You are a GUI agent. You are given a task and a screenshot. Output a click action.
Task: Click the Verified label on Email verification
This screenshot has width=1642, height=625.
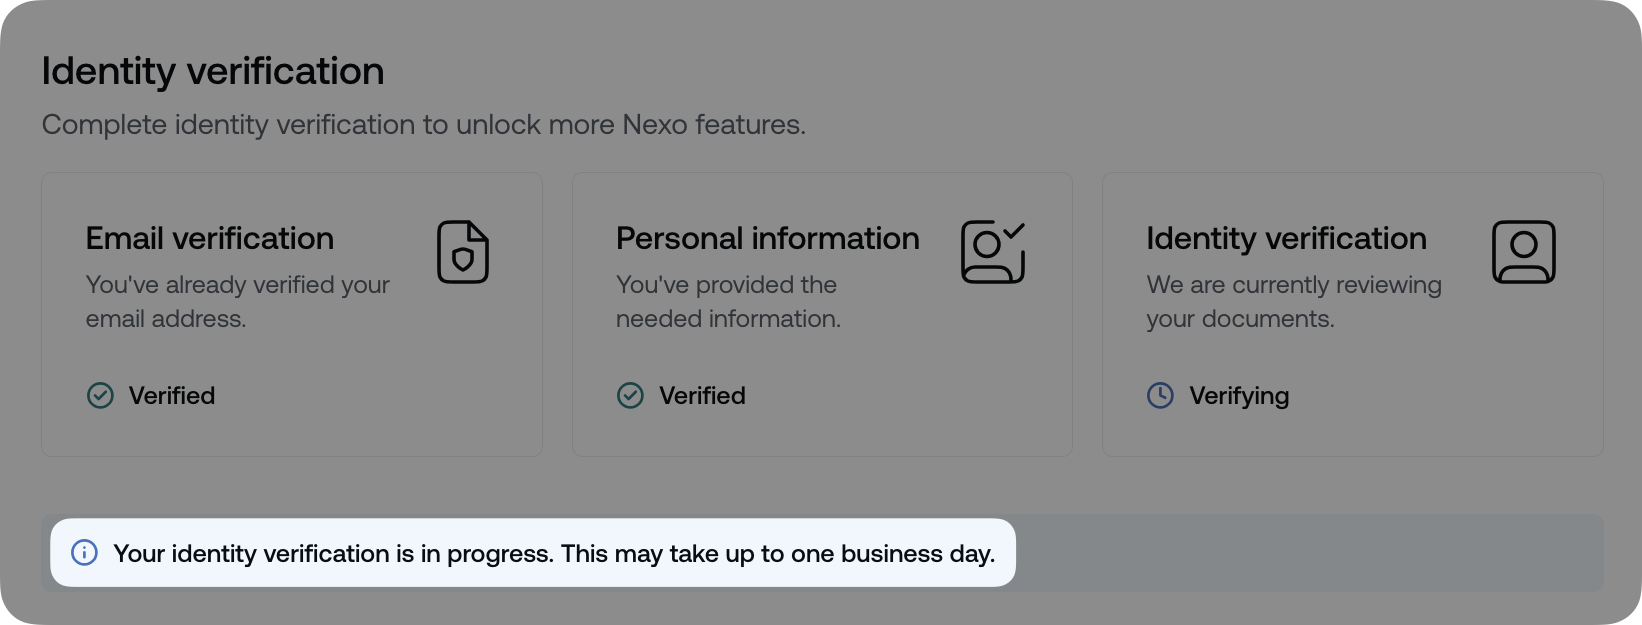171,395
